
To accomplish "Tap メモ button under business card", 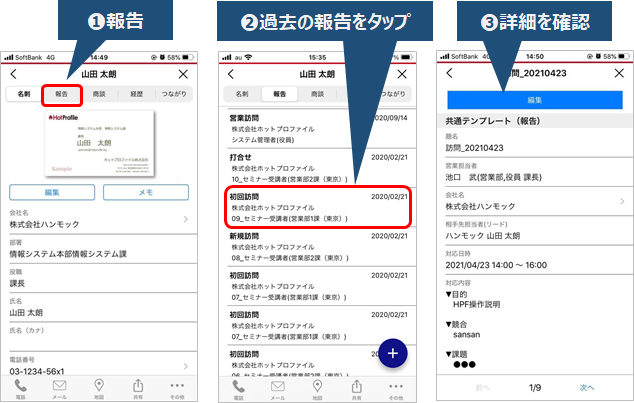I will (x=146, y=192).
